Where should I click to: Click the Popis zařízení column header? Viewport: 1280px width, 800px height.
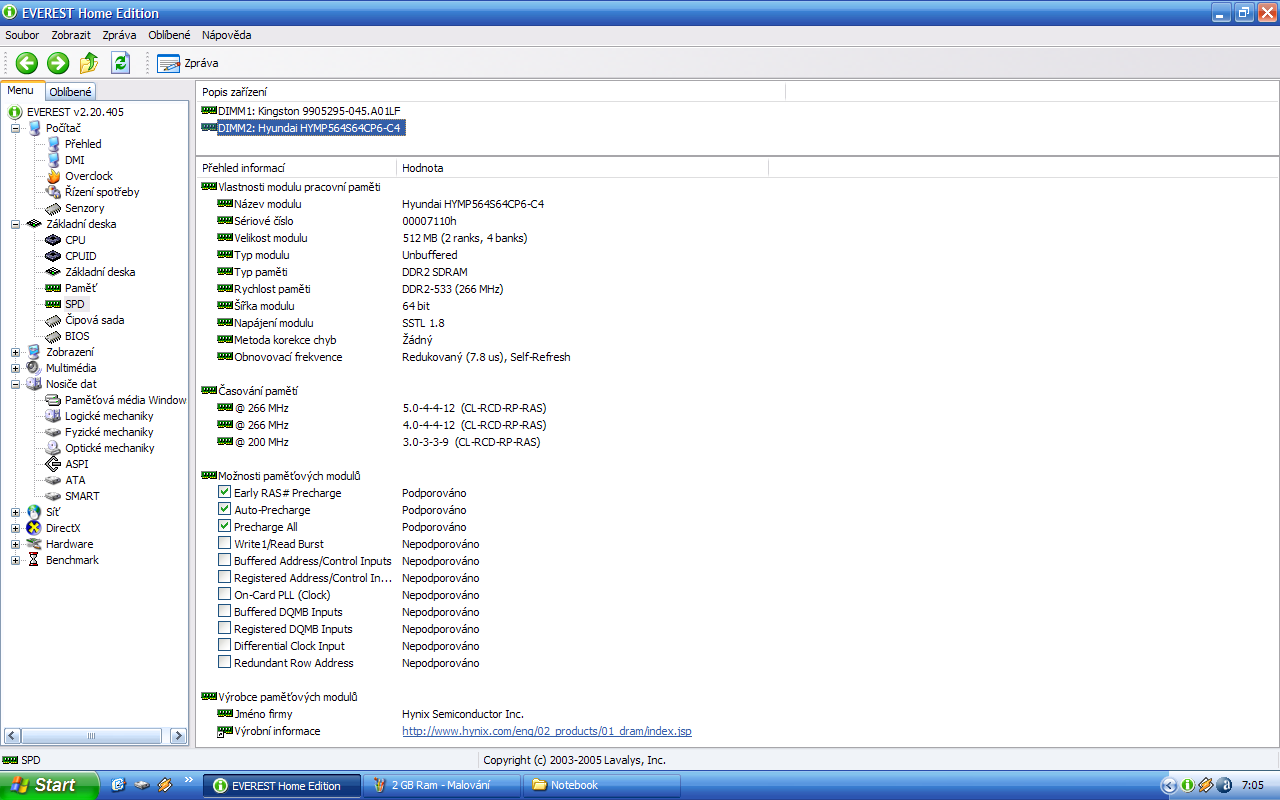pos(490,92)
